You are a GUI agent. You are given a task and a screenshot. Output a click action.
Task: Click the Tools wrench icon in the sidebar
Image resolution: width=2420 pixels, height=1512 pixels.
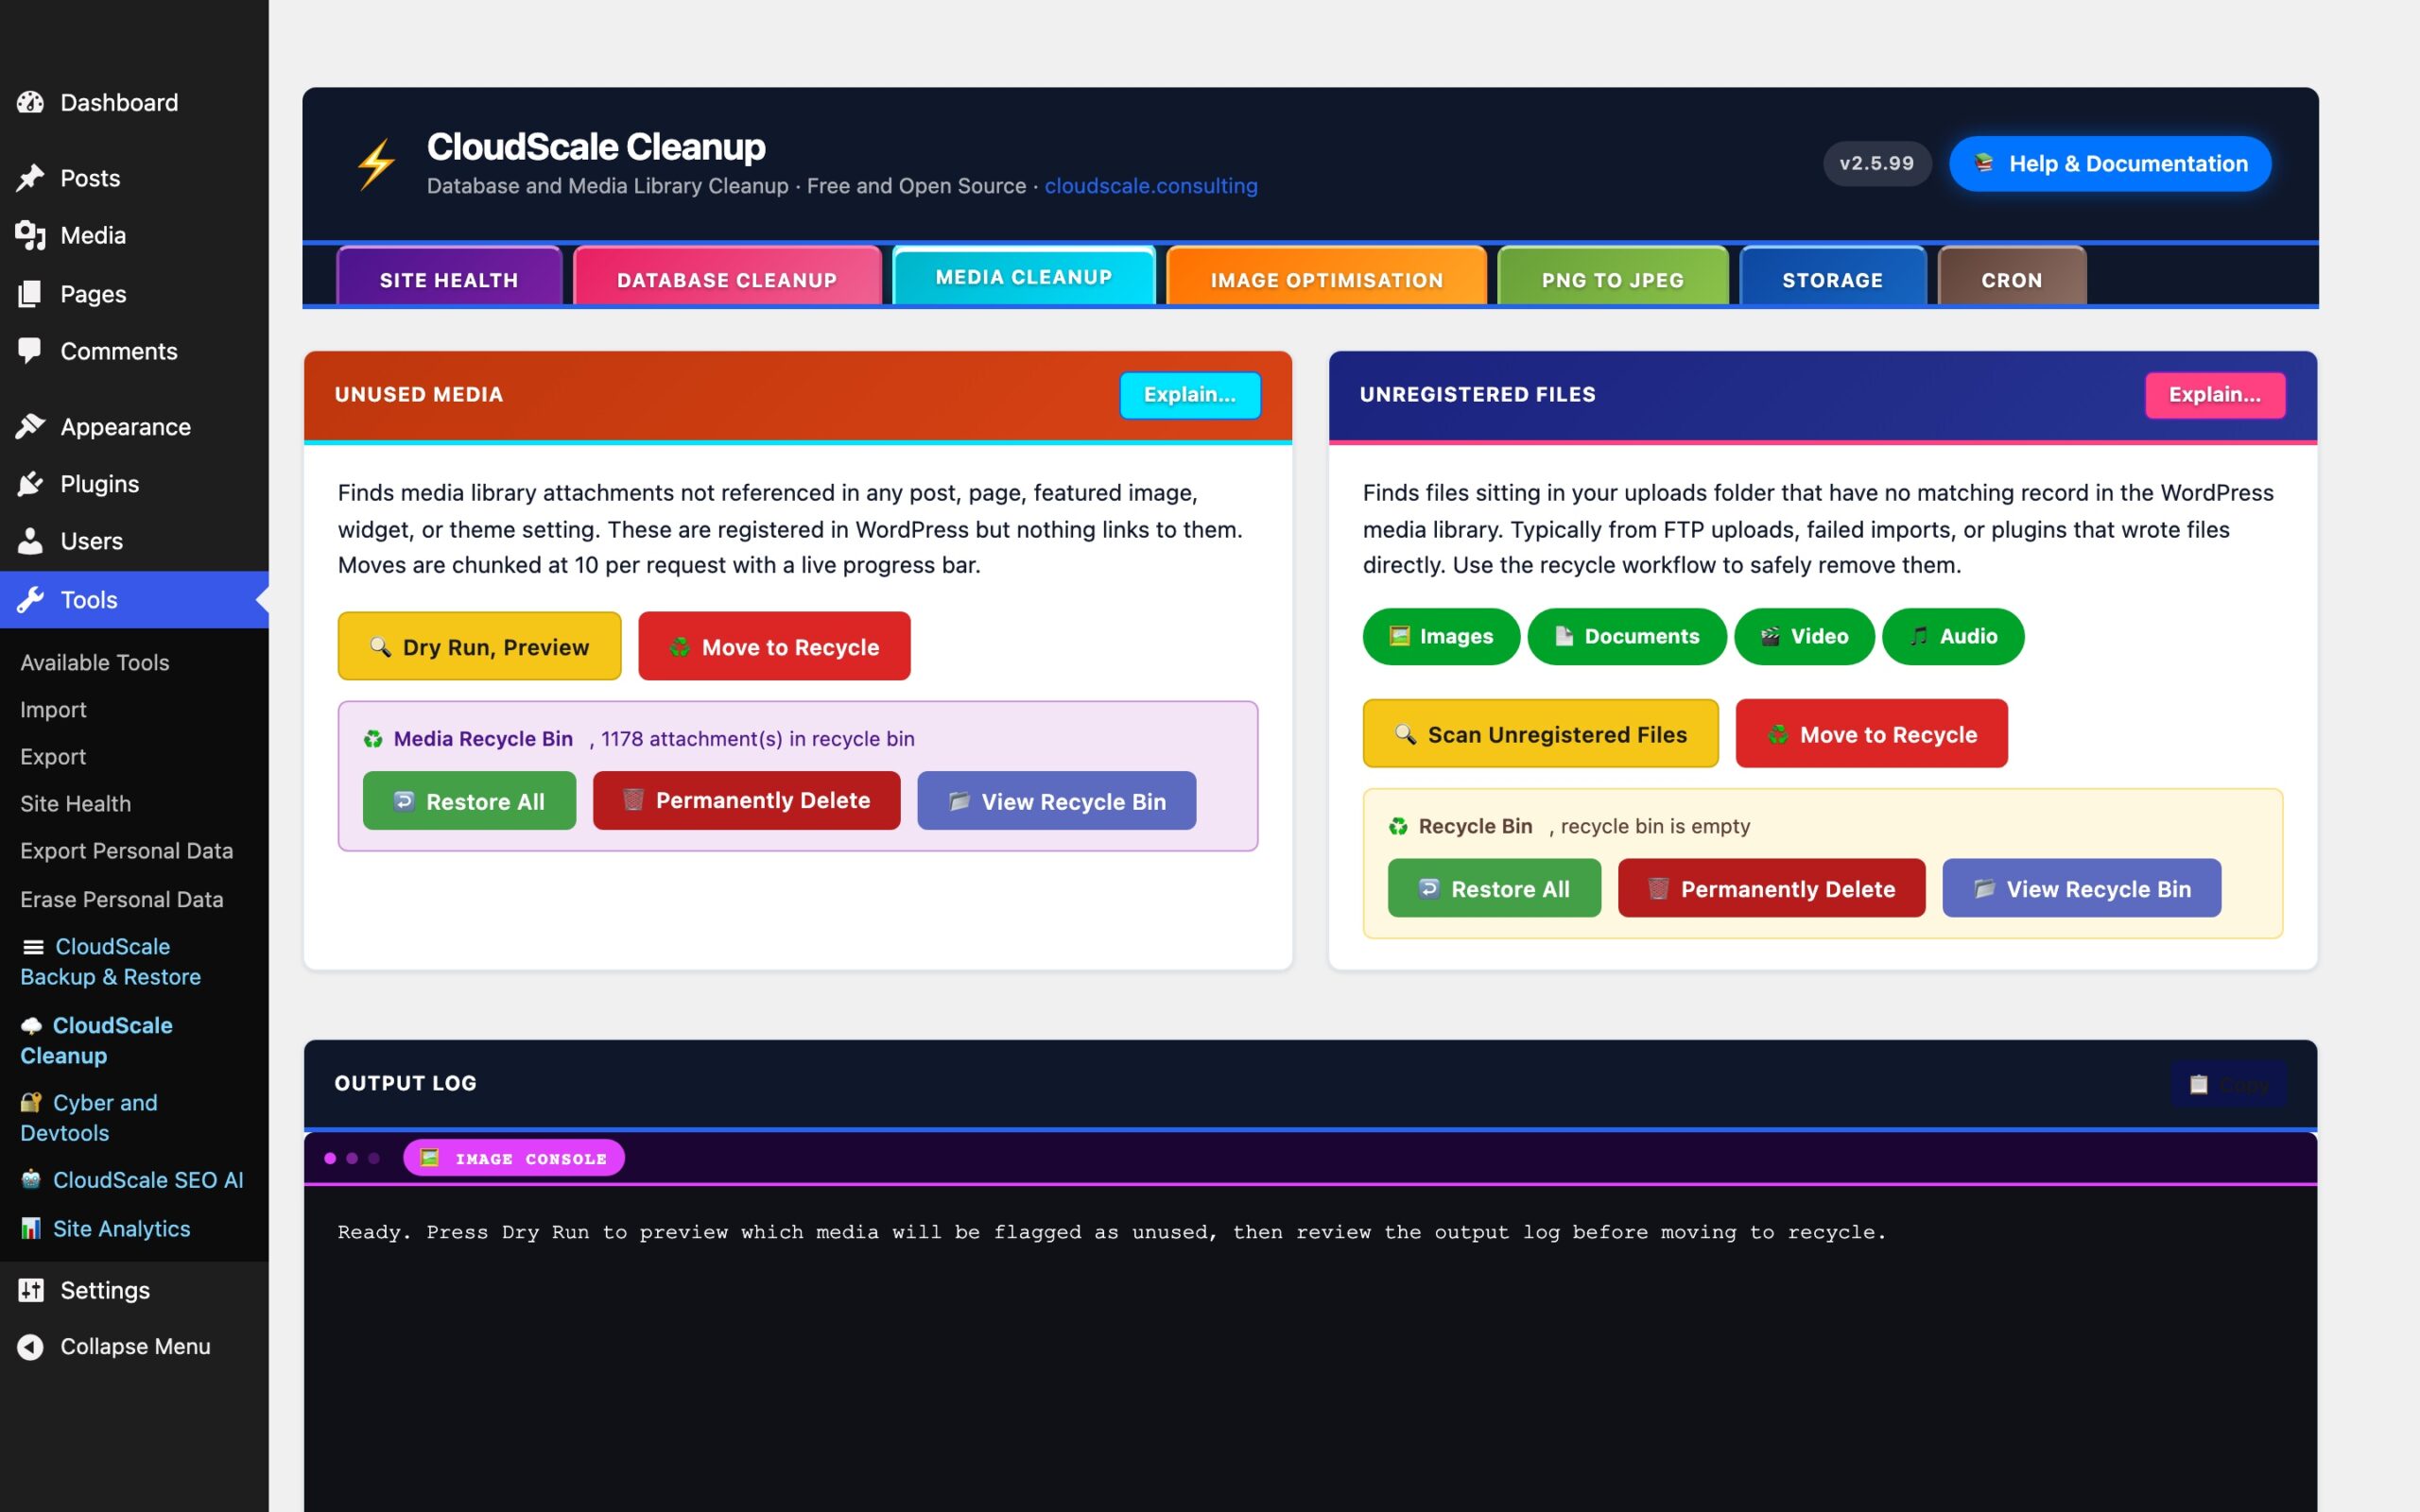30,600
